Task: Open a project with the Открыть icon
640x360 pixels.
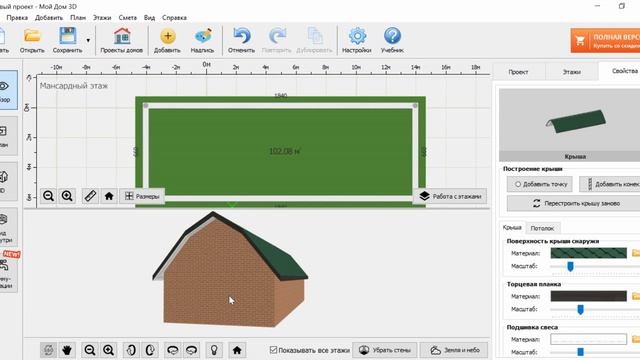Action: point(32,40)
